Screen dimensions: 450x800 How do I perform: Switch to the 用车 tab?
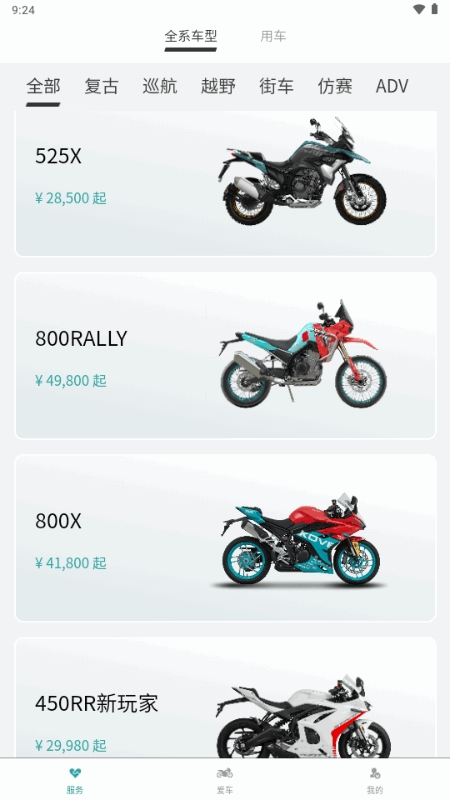[273, 36]
